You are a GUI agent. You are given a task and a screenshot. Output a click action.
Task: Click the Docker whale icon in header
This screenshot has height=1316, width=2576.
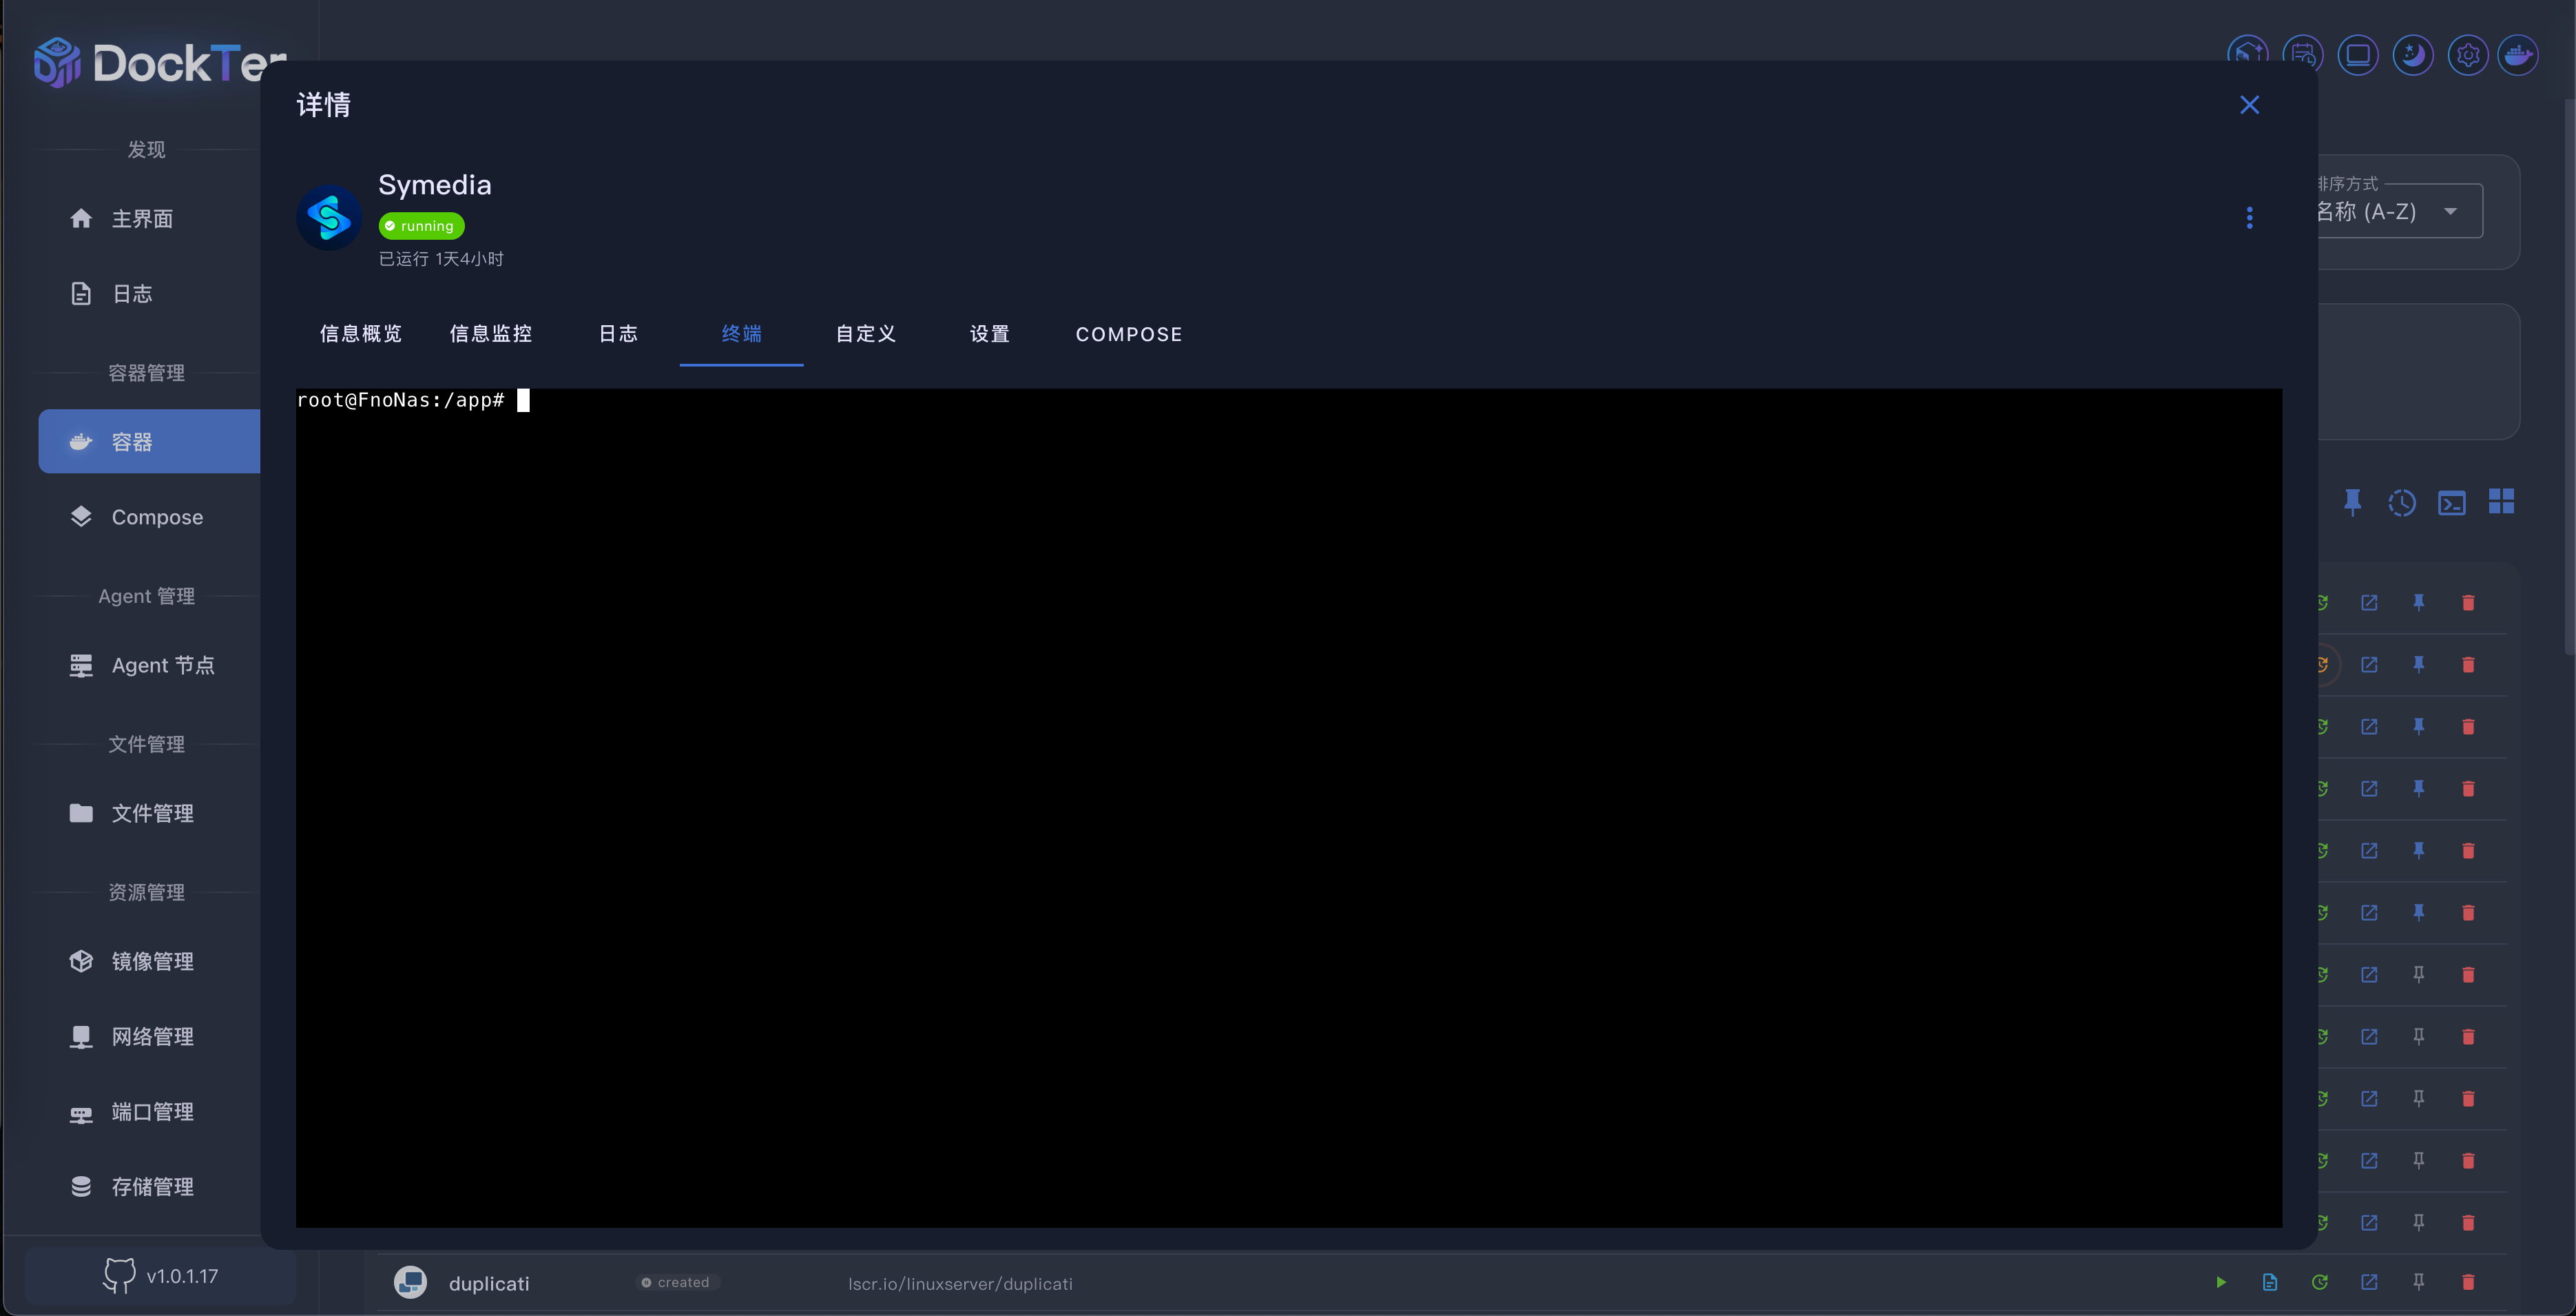(2517, 55)
